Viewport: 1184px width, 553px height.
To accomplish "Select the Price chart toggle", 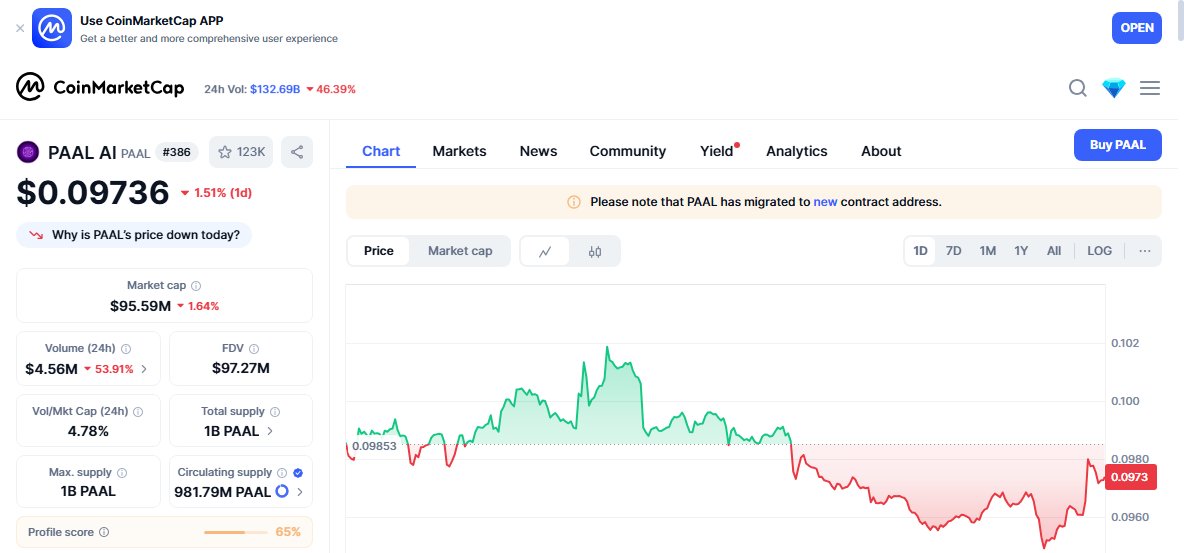I will (378, 251).
